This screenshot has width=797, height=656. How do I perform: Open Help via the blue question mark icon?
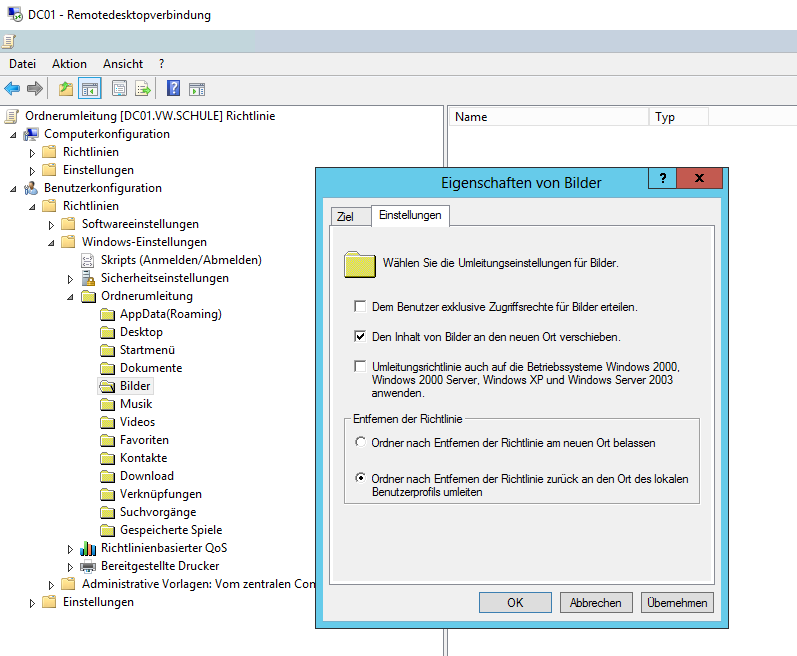(173, 89)
